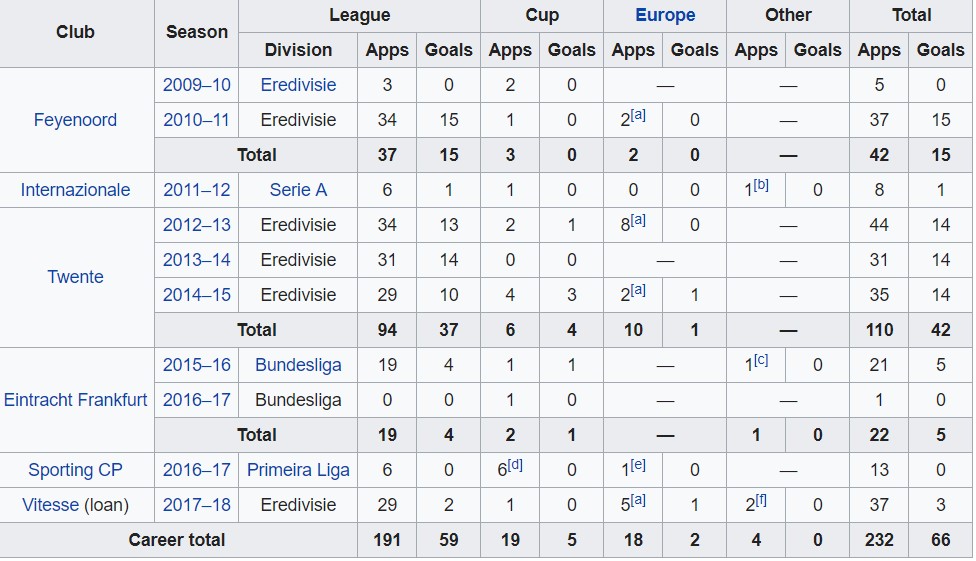Click the Serie A division link
This screenshot has height=561, width=976.
[298, 190]
